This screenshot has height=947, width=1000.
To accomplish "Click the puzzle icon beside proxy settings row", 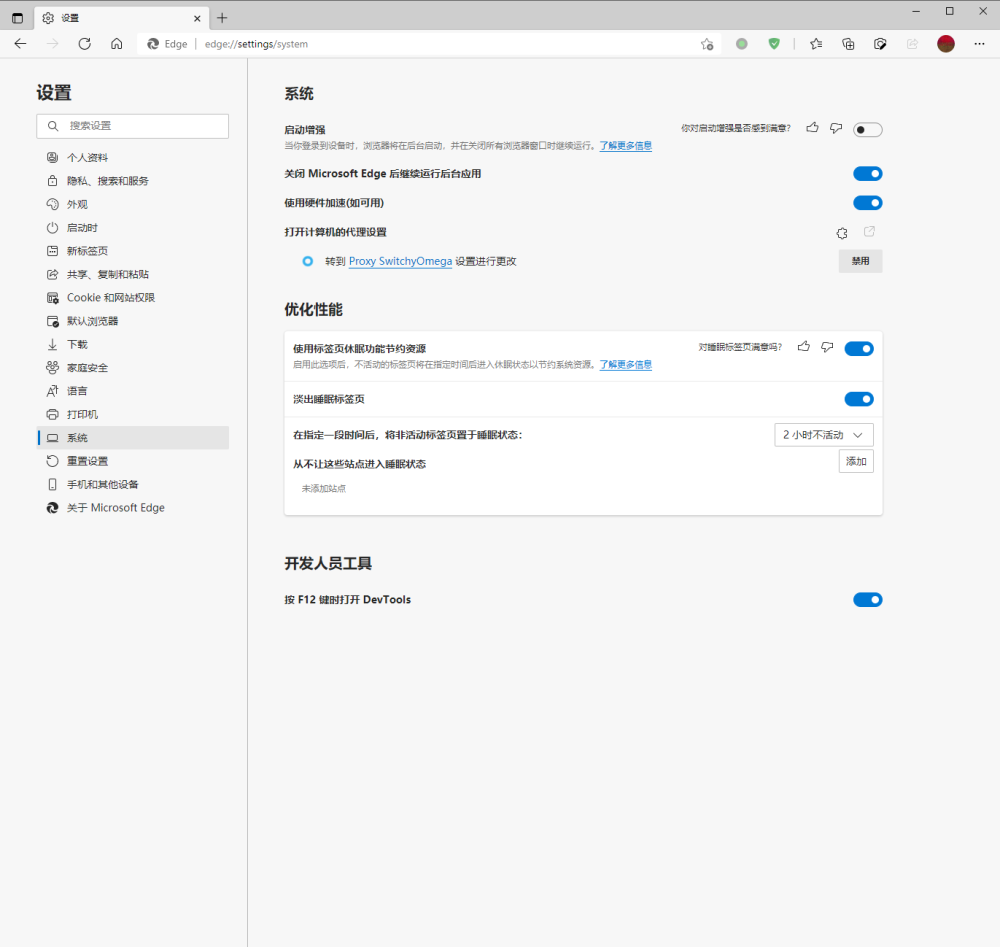I will tap(841, 232).
